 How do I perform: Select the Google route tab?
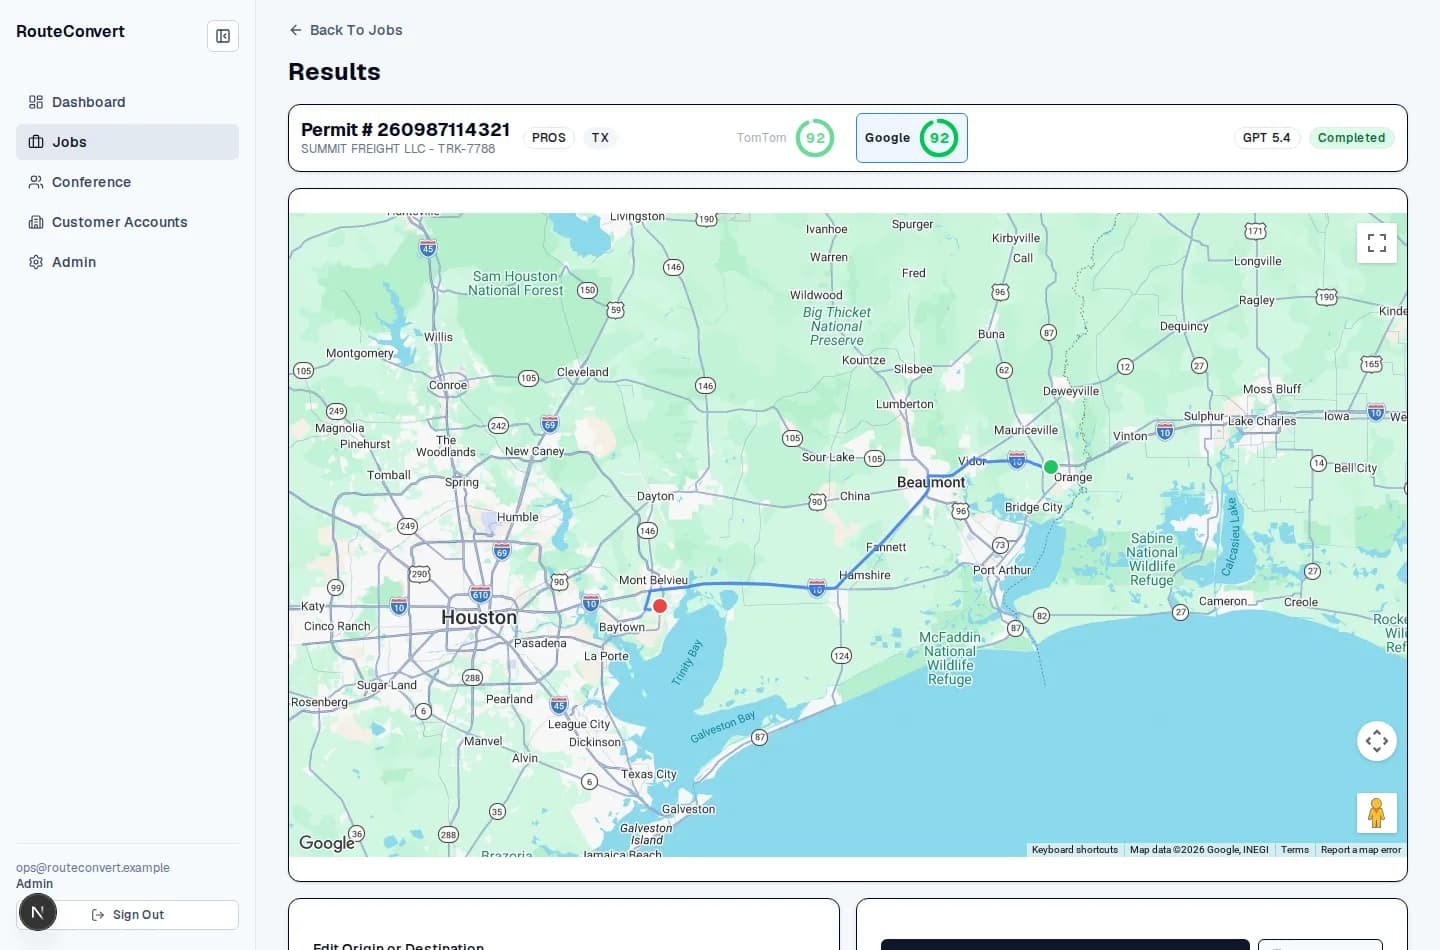tap(912, 138)
